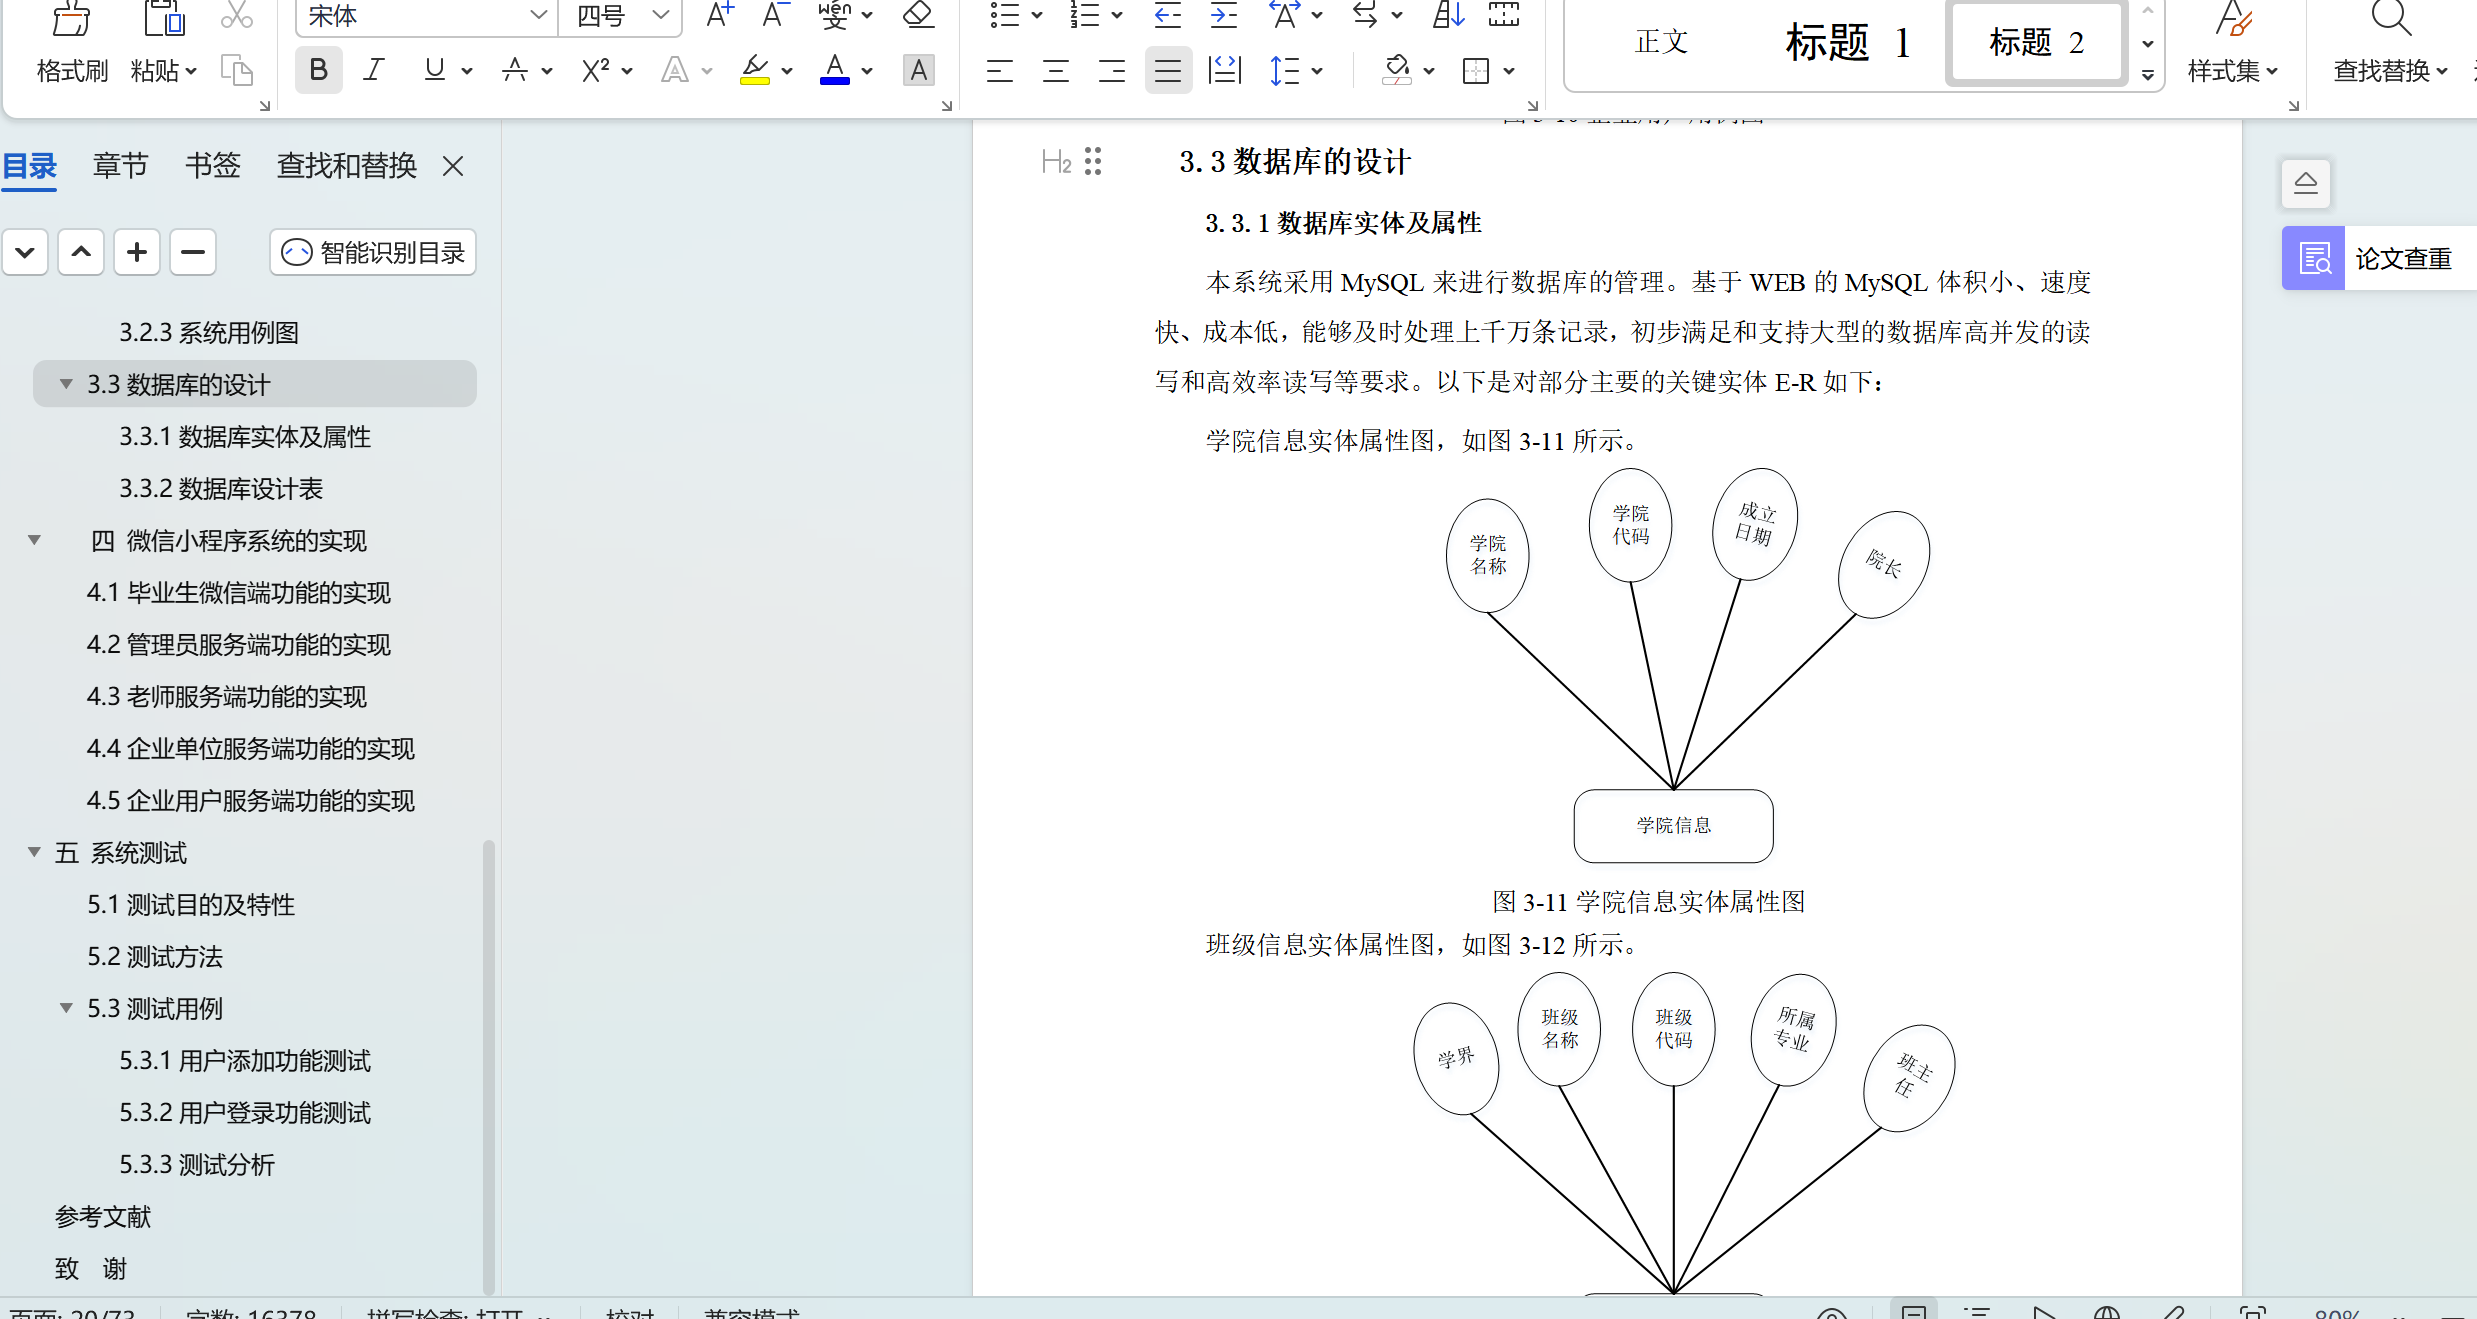
Task: Apply strikethrough formatting
Action: click(514, 69)
